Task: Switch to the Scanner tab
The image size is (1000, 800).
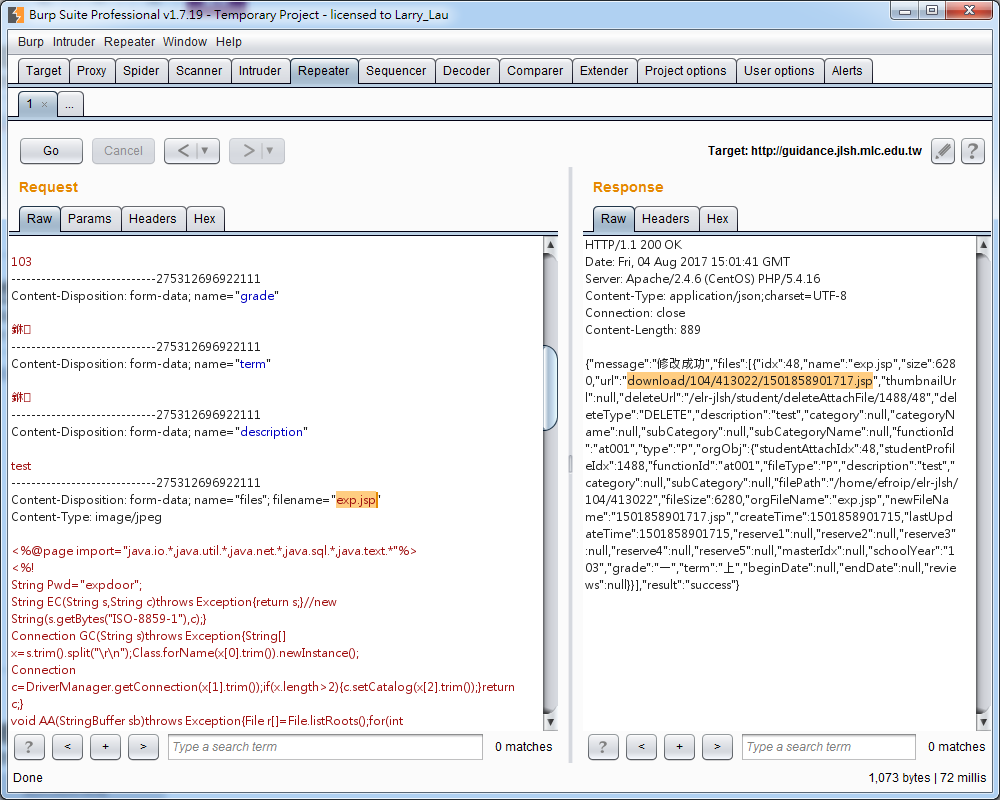Action: tap(199, 71)
